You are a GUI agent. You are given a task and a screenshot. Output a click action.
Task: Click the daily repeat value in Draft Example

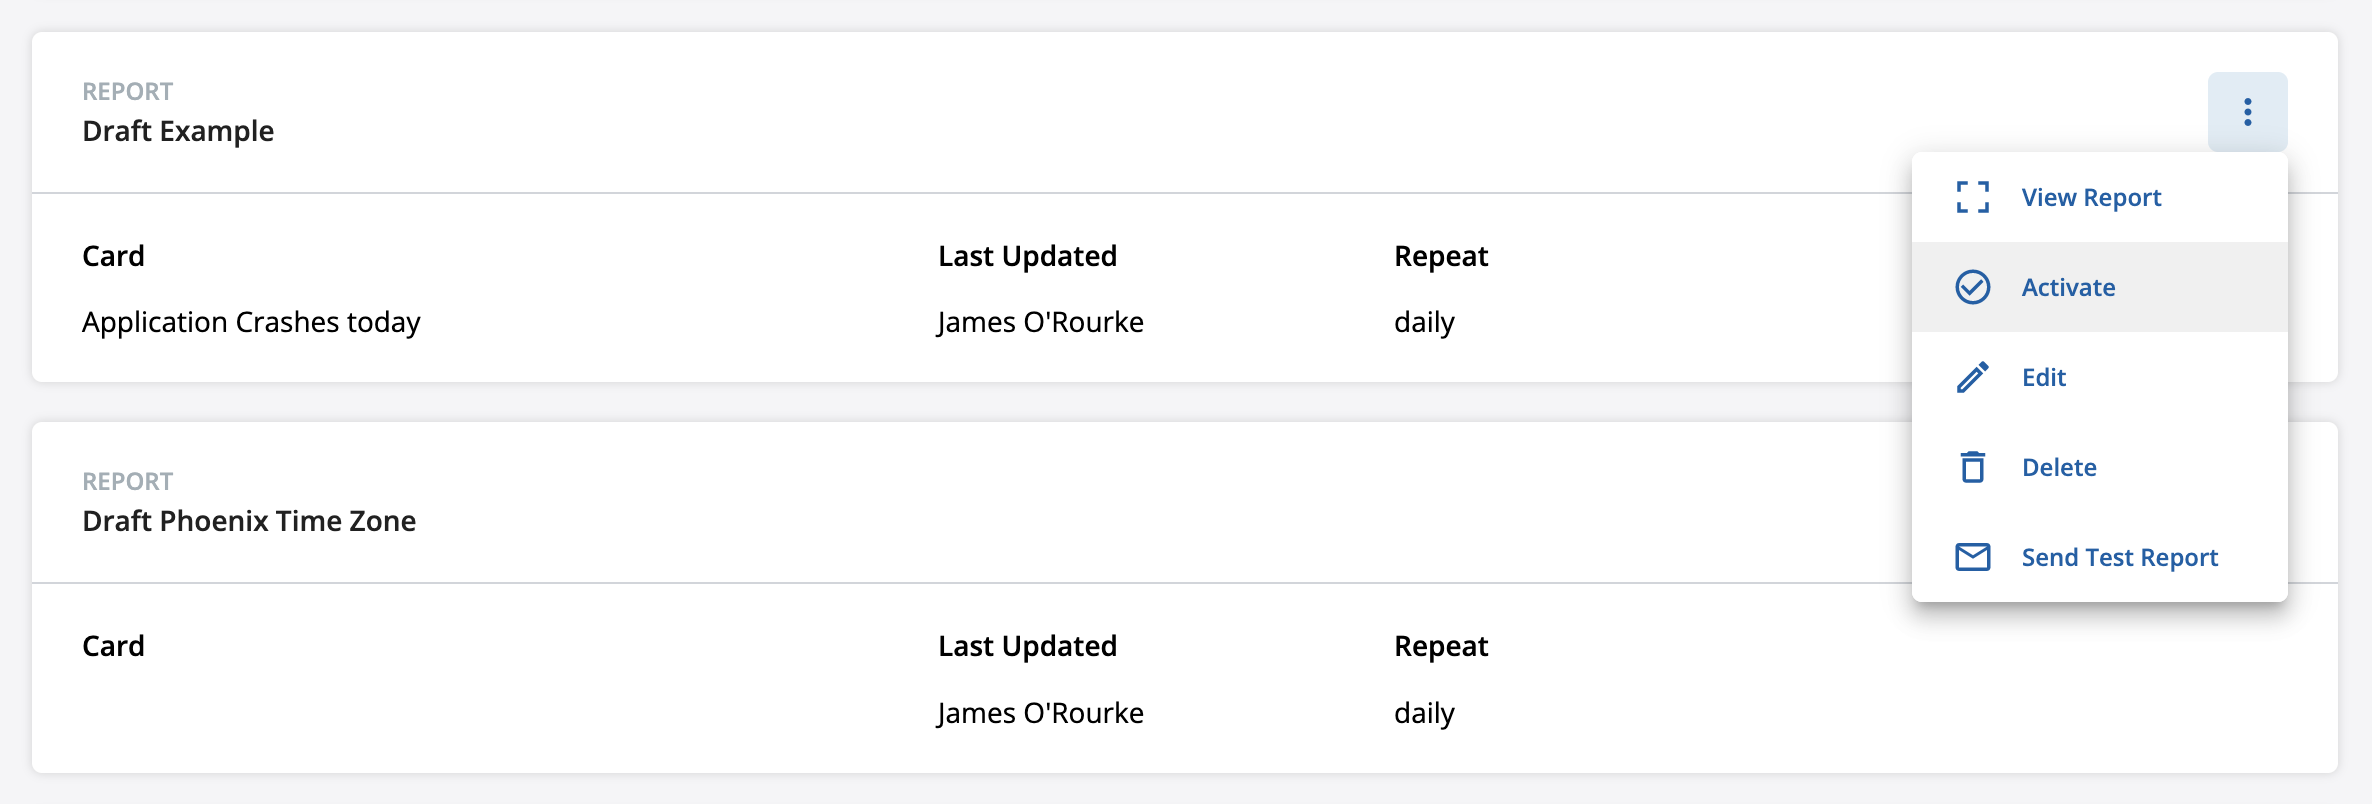(x=1424, y=323)
